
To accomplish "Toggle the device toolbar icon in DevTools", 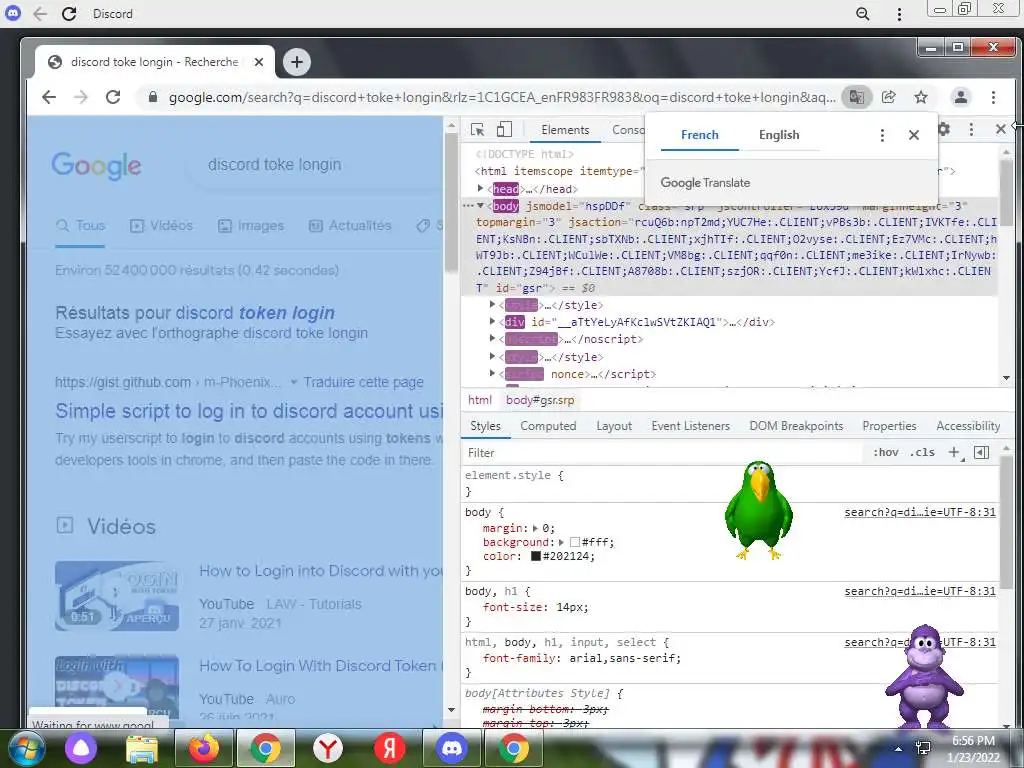I will 504,129.
